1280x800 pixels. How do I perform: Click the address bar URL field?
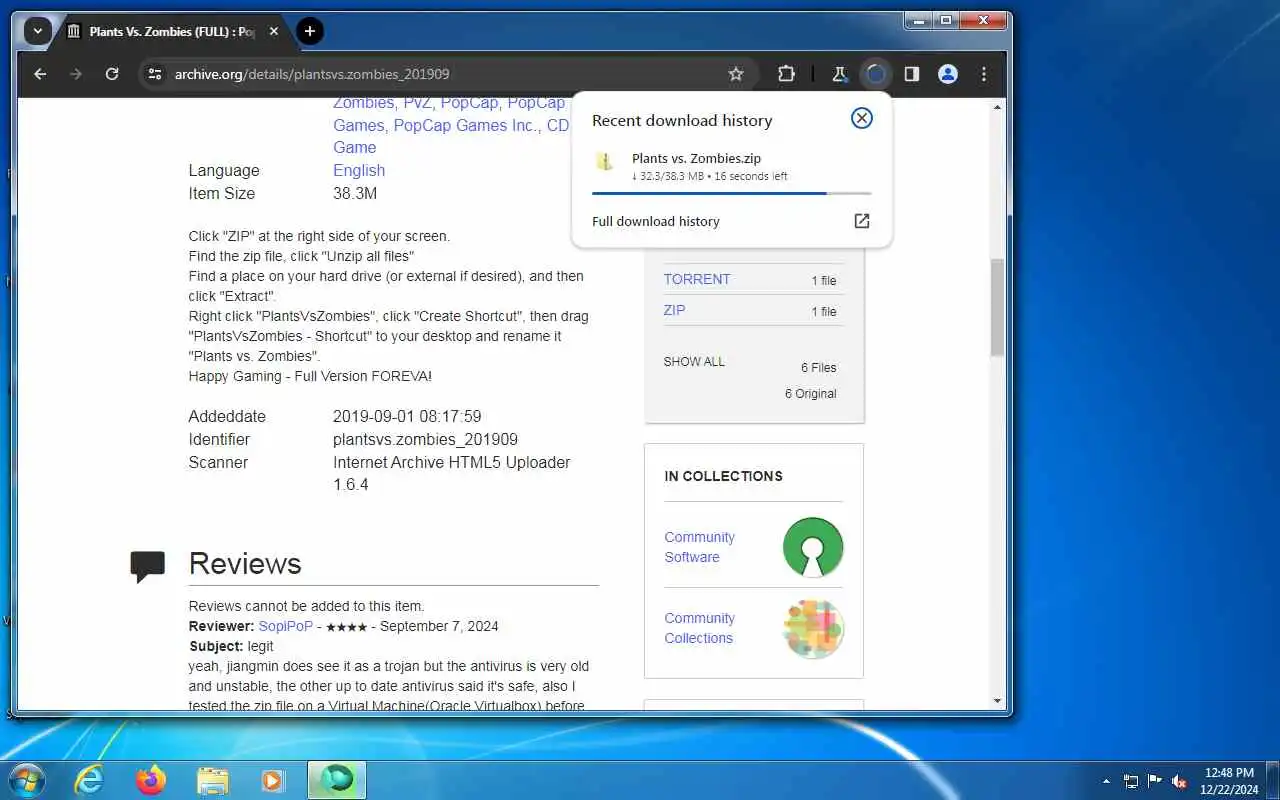445,74
